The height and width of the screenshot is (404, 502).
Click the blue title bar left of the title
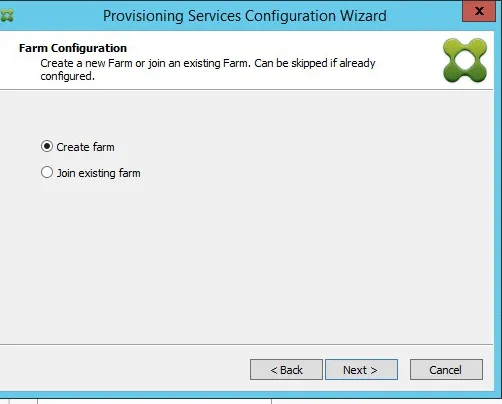[57, 15]
